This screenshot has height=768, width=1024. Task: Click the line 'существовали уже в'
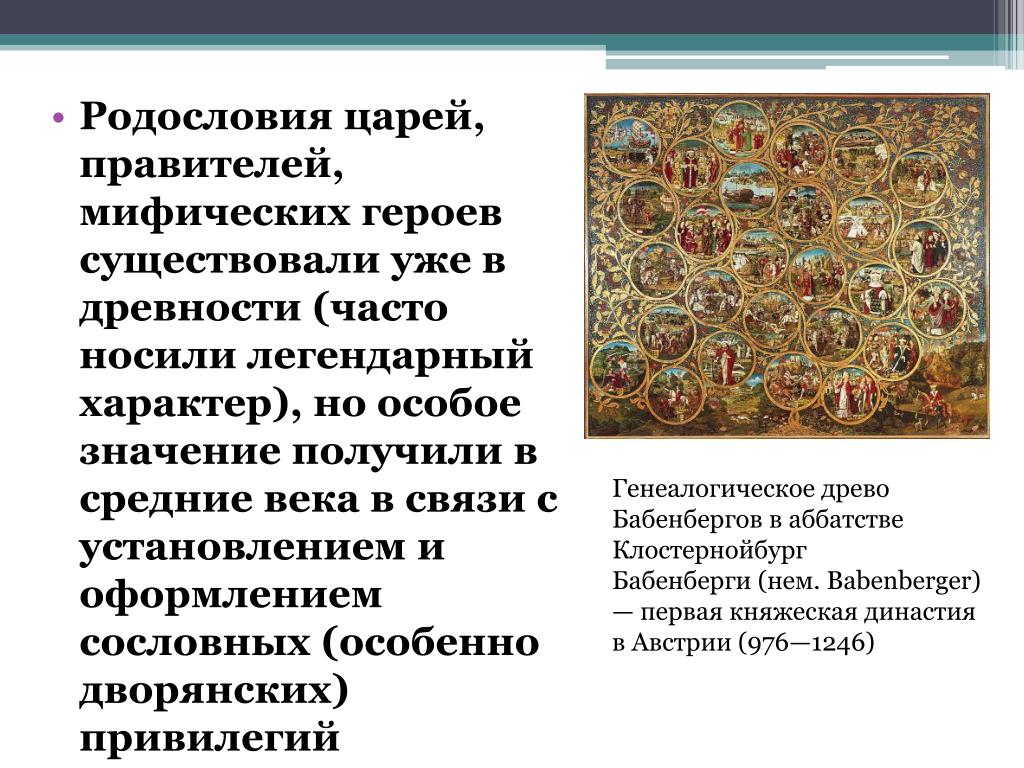[293, 260]
